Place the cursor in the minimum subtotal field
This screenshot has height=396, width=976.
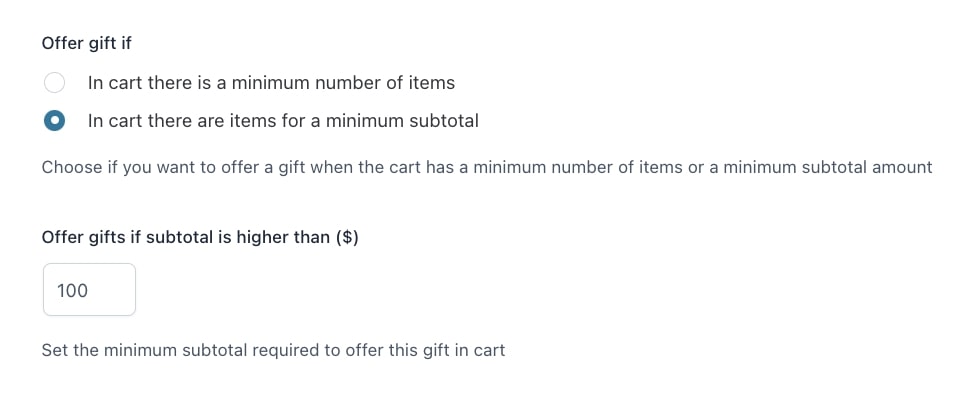click(x=89, y=290)
